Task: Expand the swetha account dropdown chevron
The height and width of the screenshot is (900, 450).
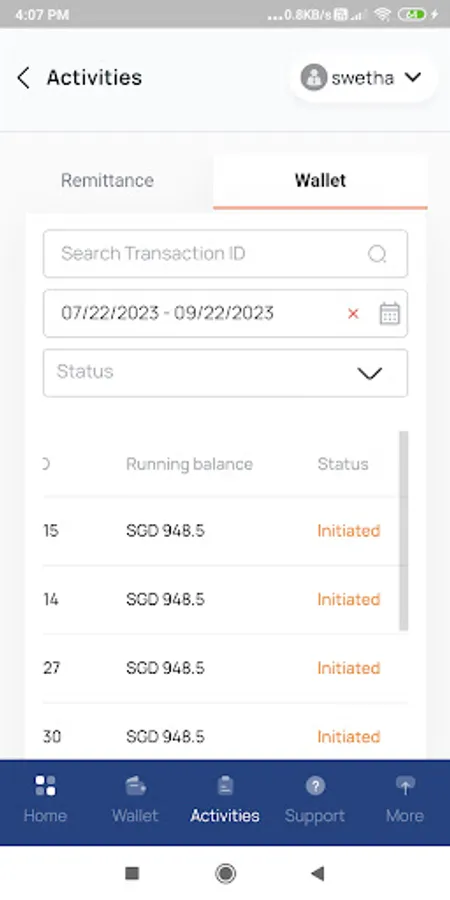Action: tap(413, 77)
